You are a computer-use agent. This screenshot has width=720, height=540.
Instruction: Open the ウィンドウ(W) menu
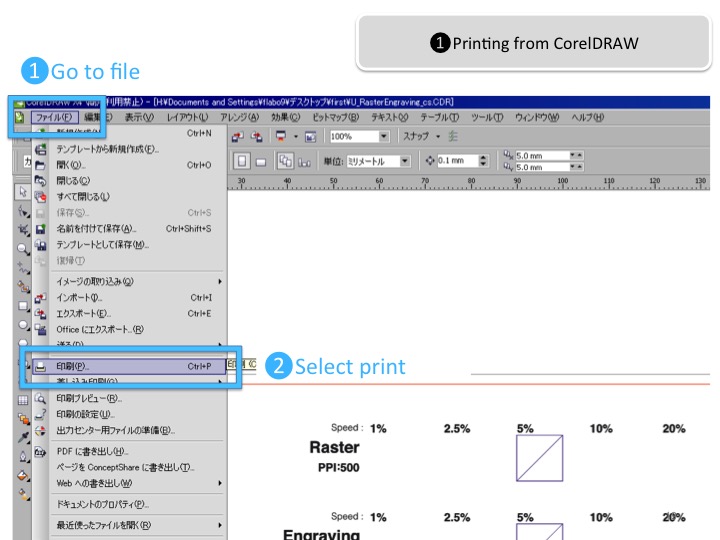pyautogui.click(x=537, y=117)
